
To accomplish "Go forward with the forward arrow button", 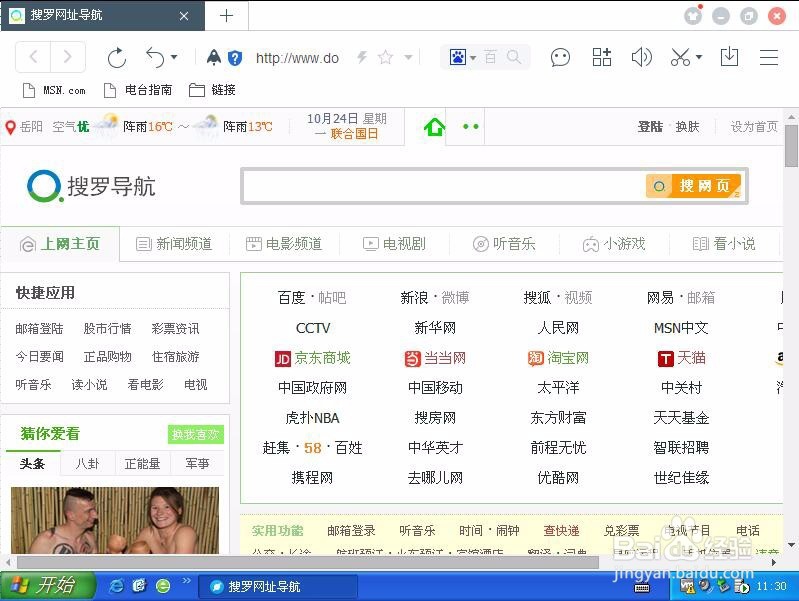I will 67,57.
